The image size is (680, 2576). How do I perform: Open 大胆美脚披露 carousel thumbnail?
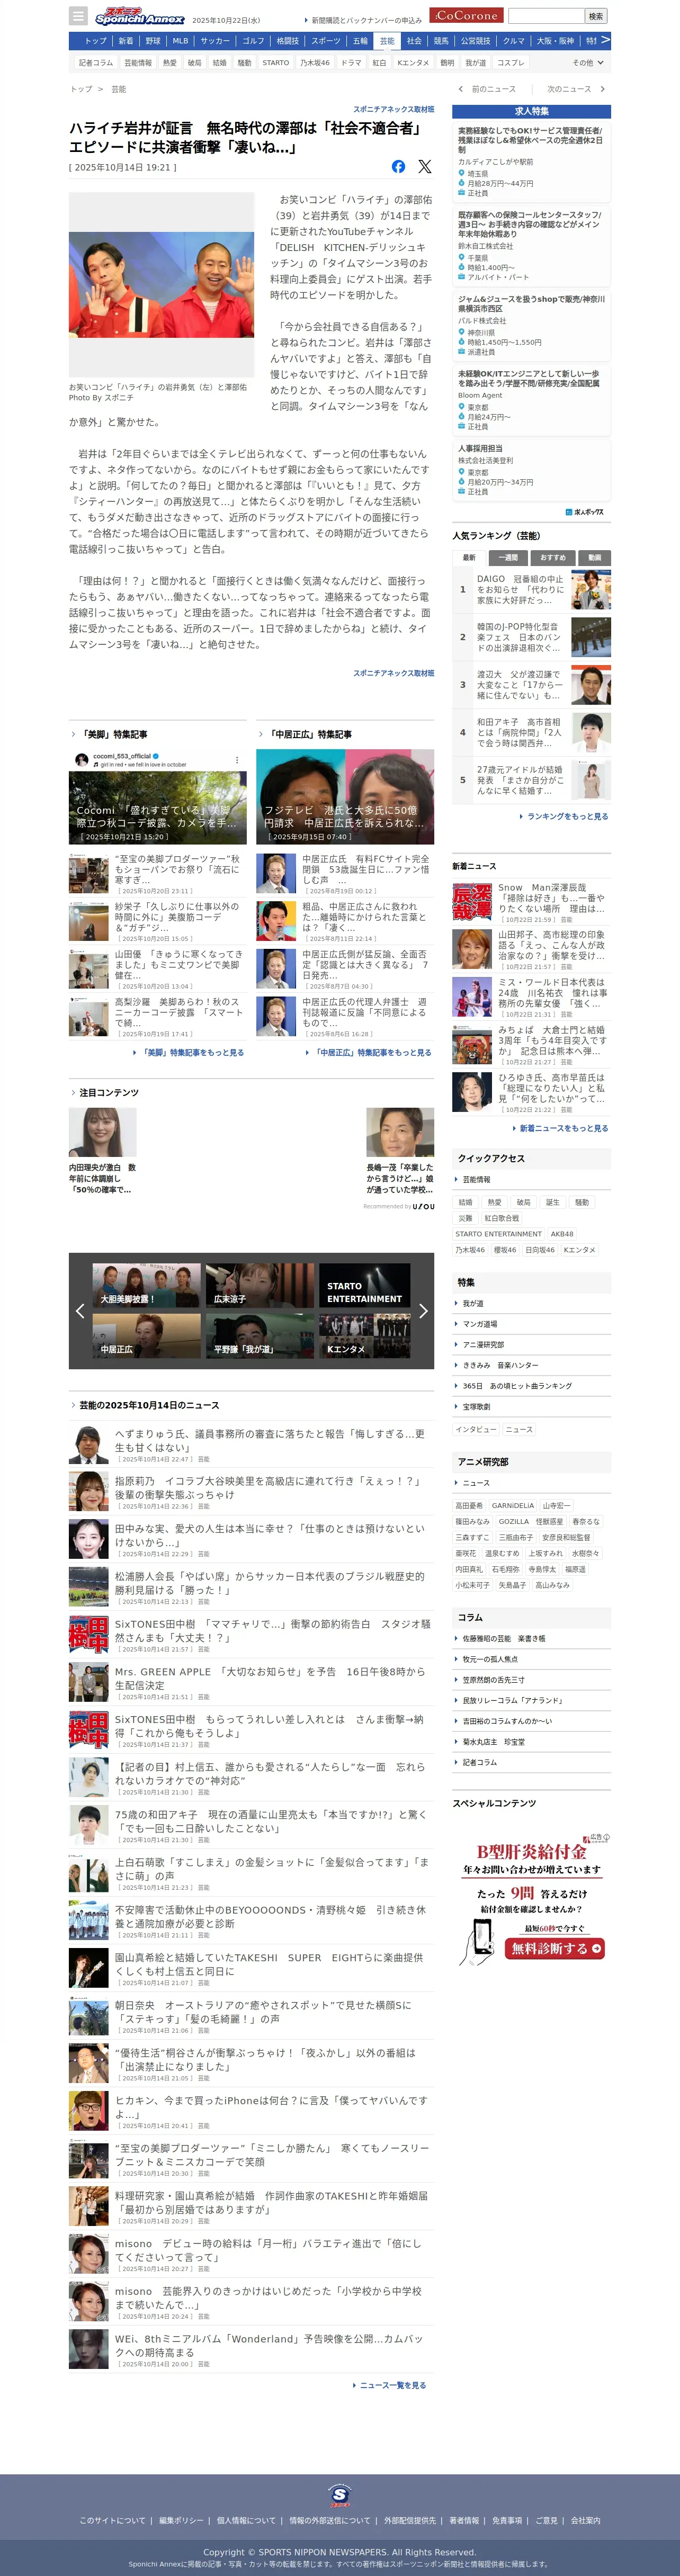pos(147,1285)
